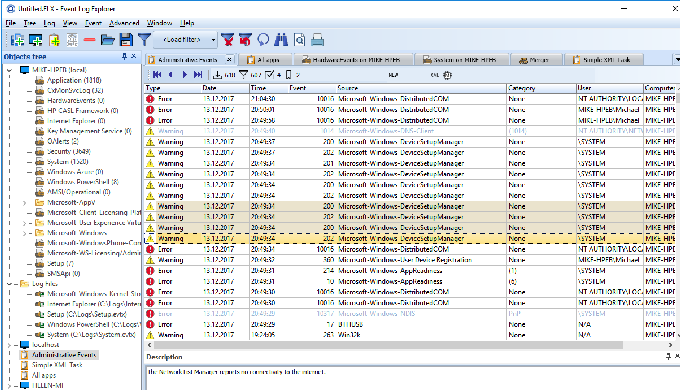
Task: Open the tab list dropdown arrow
Action: (677, 59)
